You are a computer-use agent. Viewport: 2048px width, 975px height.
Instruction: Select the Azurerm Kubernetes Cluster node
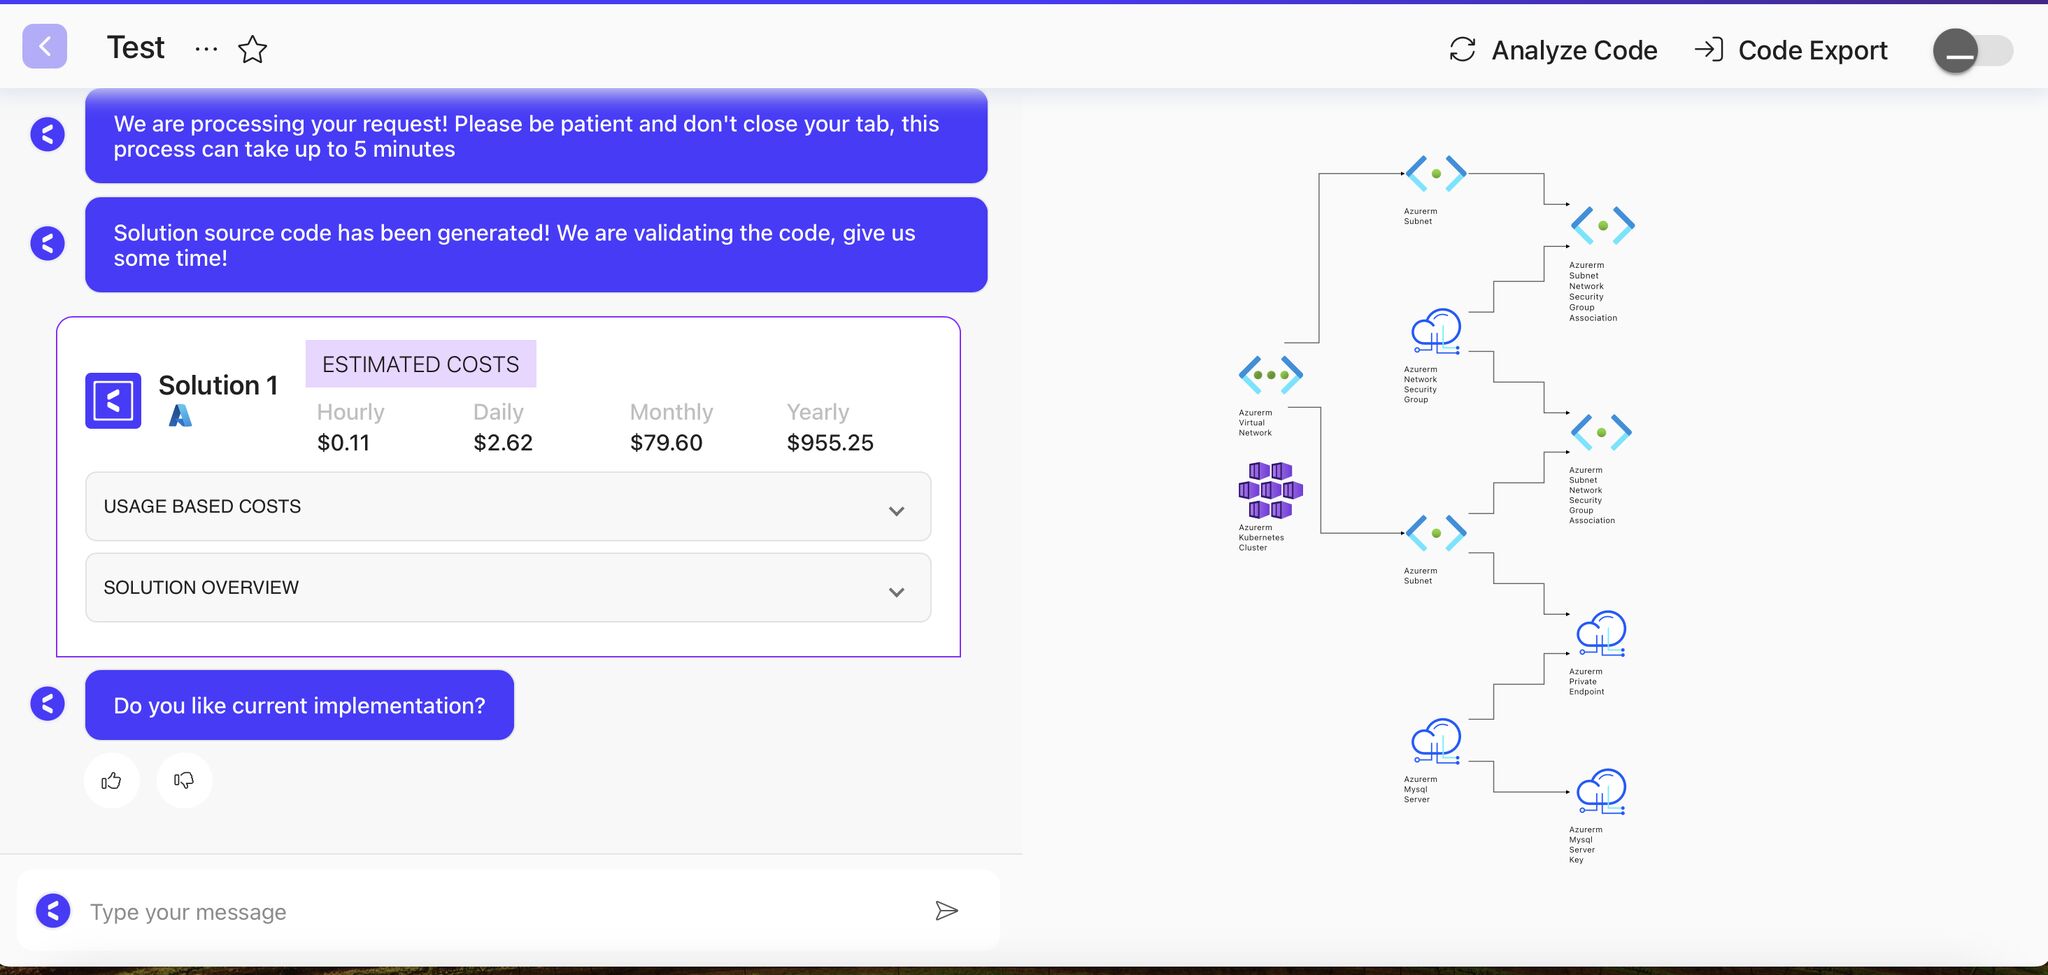(1270, 490)
